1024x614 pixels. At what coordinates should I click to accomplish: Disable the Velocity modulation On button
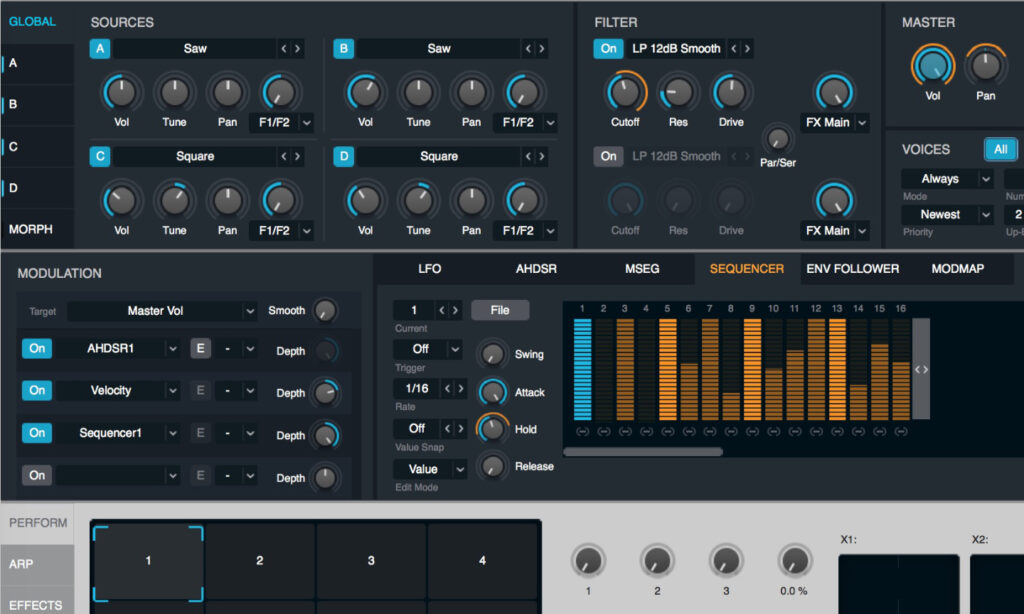pos(37,391)
